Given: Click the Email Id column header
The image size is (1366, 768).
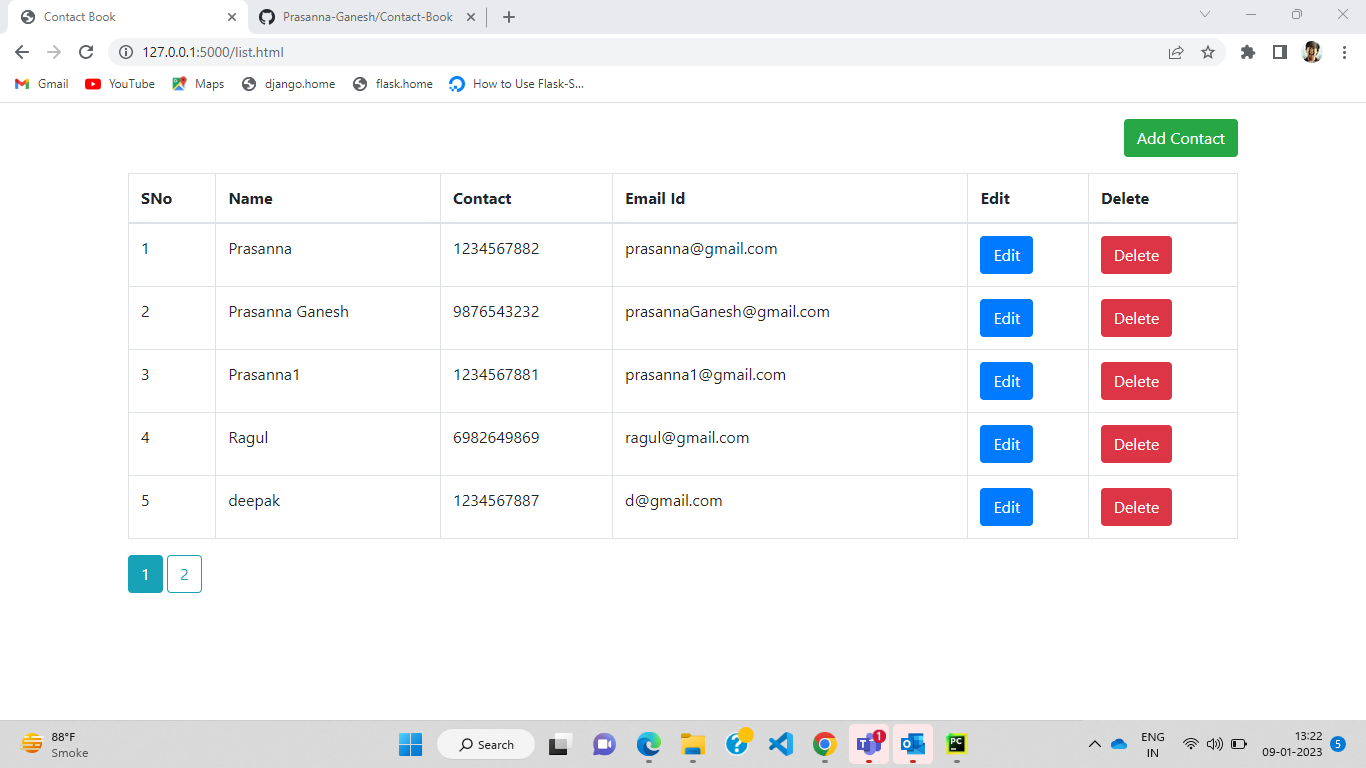Looking at the screenshot, I should (x=655, y=198).
